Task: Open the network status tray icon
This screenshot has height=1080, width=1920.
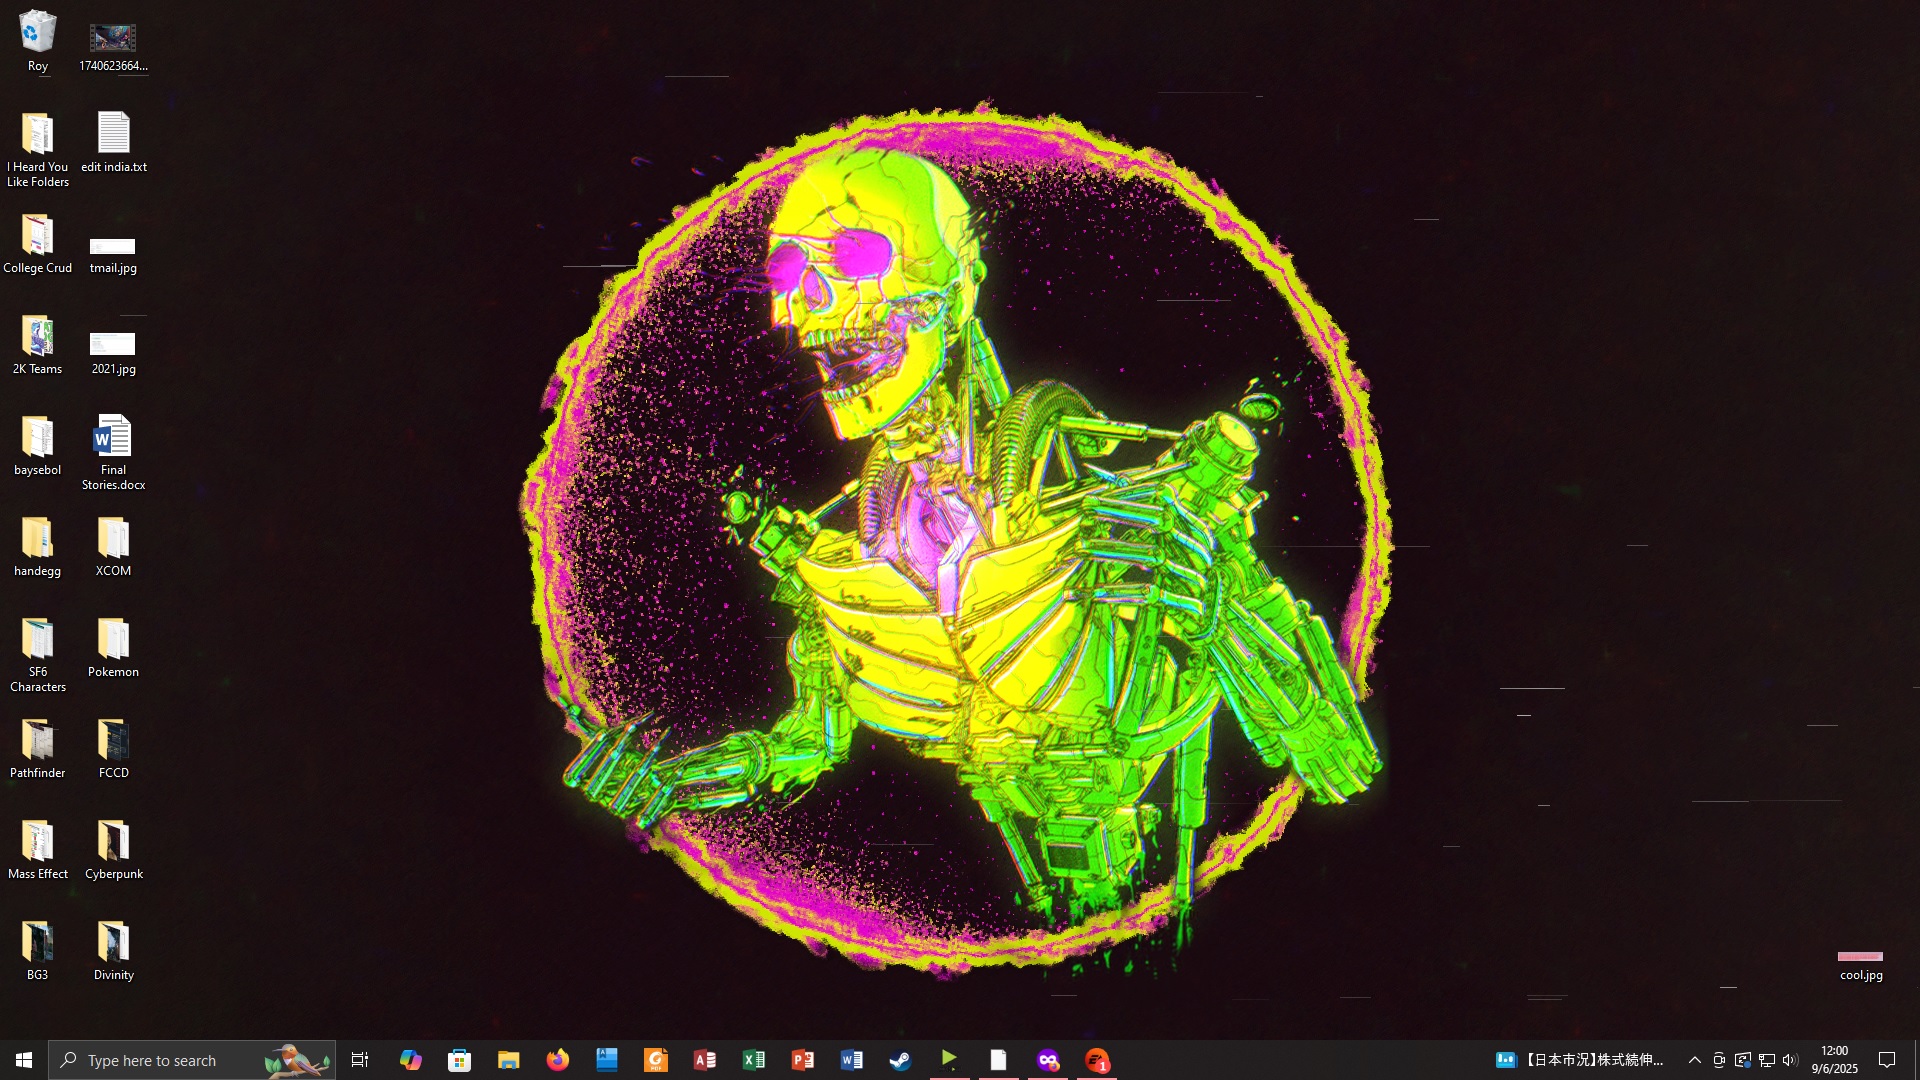Action: (x=1767, y=1060)
